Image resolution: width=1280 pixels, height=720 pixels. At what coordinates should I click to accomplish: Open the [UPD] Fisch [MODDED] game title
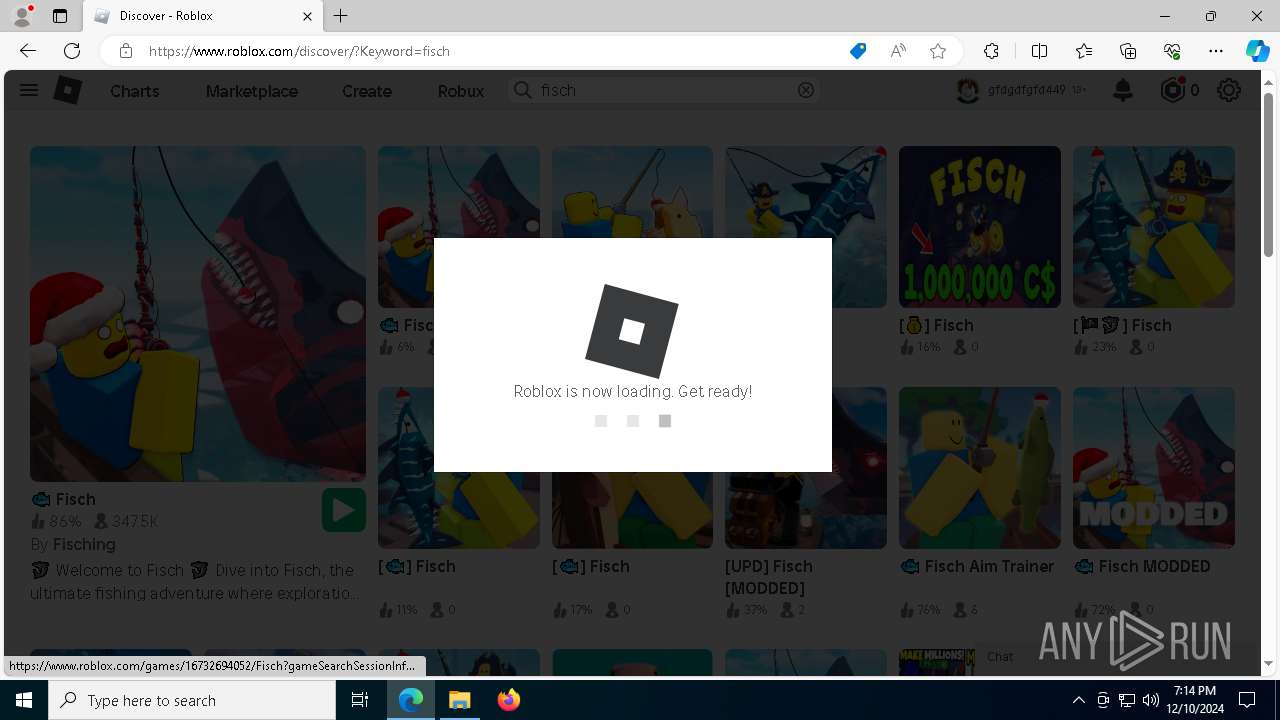[769, 577]
